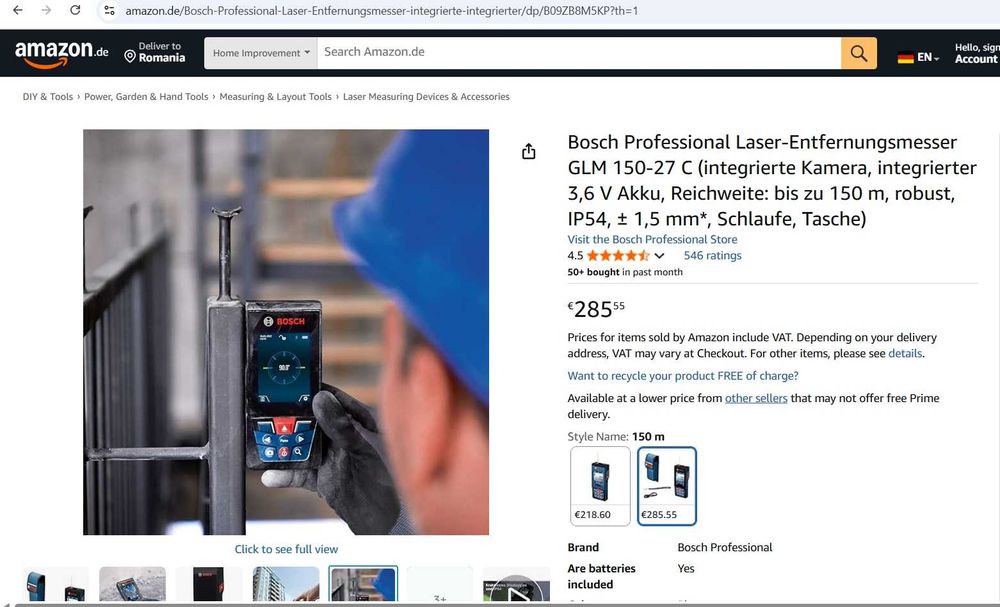Open the 546 ratings link
The image size is (1000, 607).
(x=712, y=256)
